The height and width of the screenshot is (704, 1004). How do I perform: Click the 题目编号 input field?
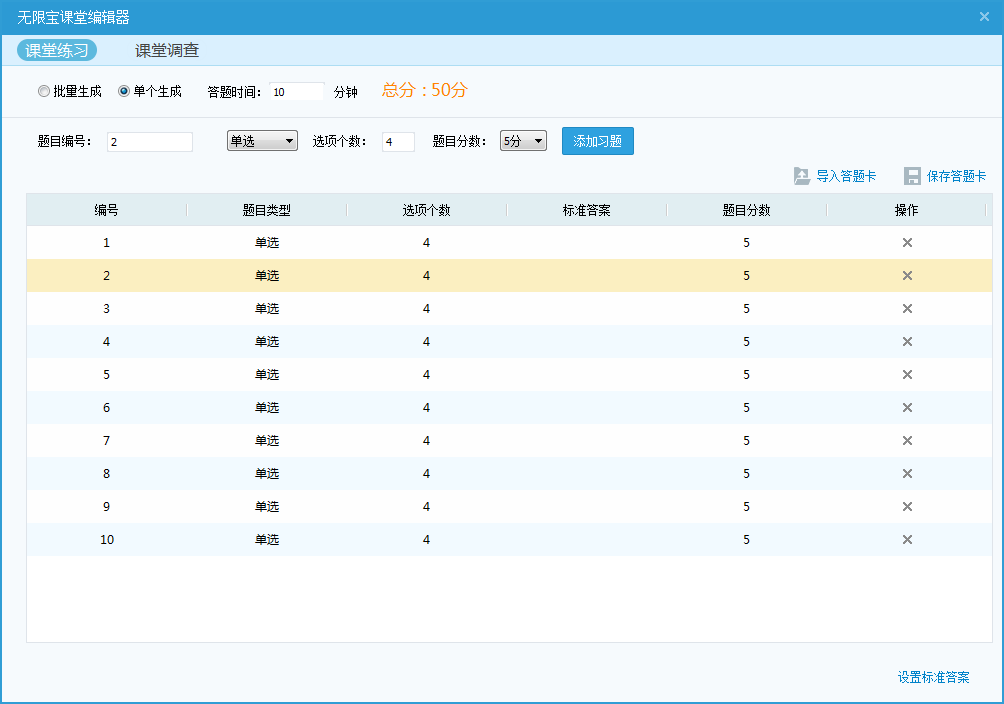pyautogui.click(x=149, y=142)
